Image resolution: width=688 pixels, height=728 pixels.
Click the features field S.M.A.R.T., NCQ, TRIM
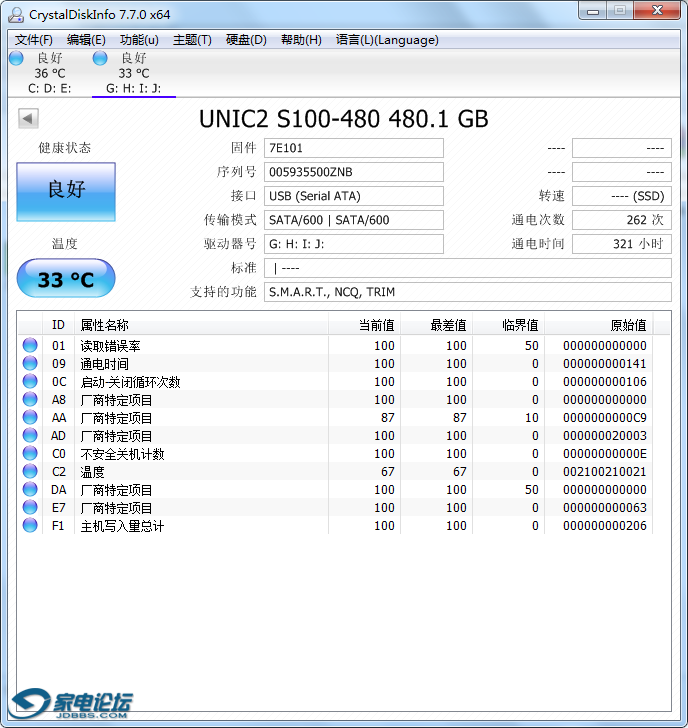pyautogui.click(x=468, y=292)
